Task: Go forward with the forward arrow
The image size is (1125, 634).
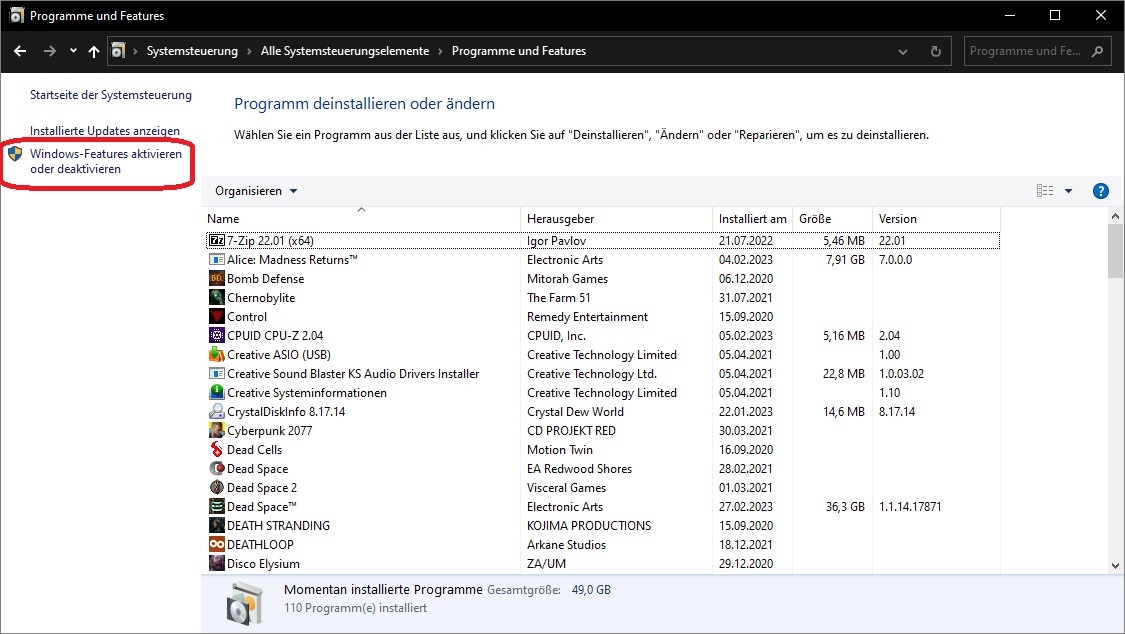Action: tap(50, 51)
